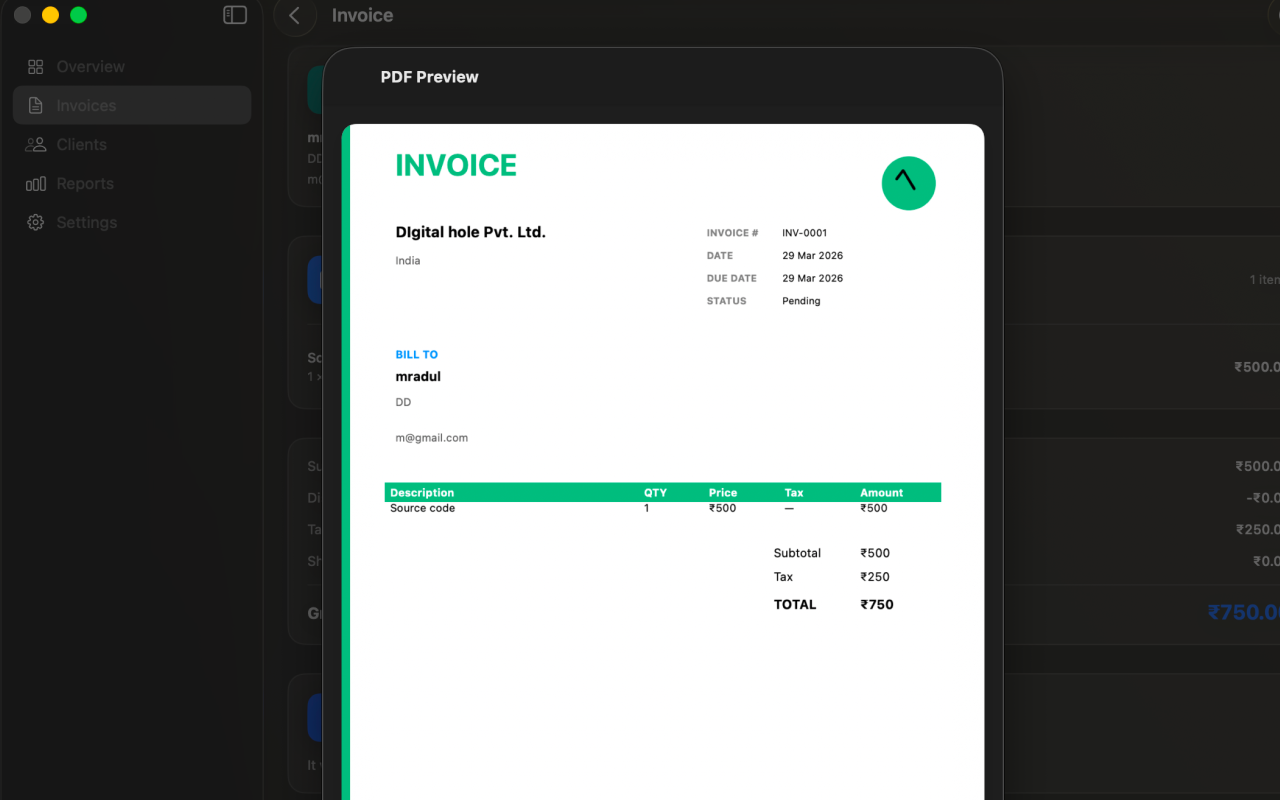Click the Tax ₹250 value
1280x800 pixels.
point(875,577)
